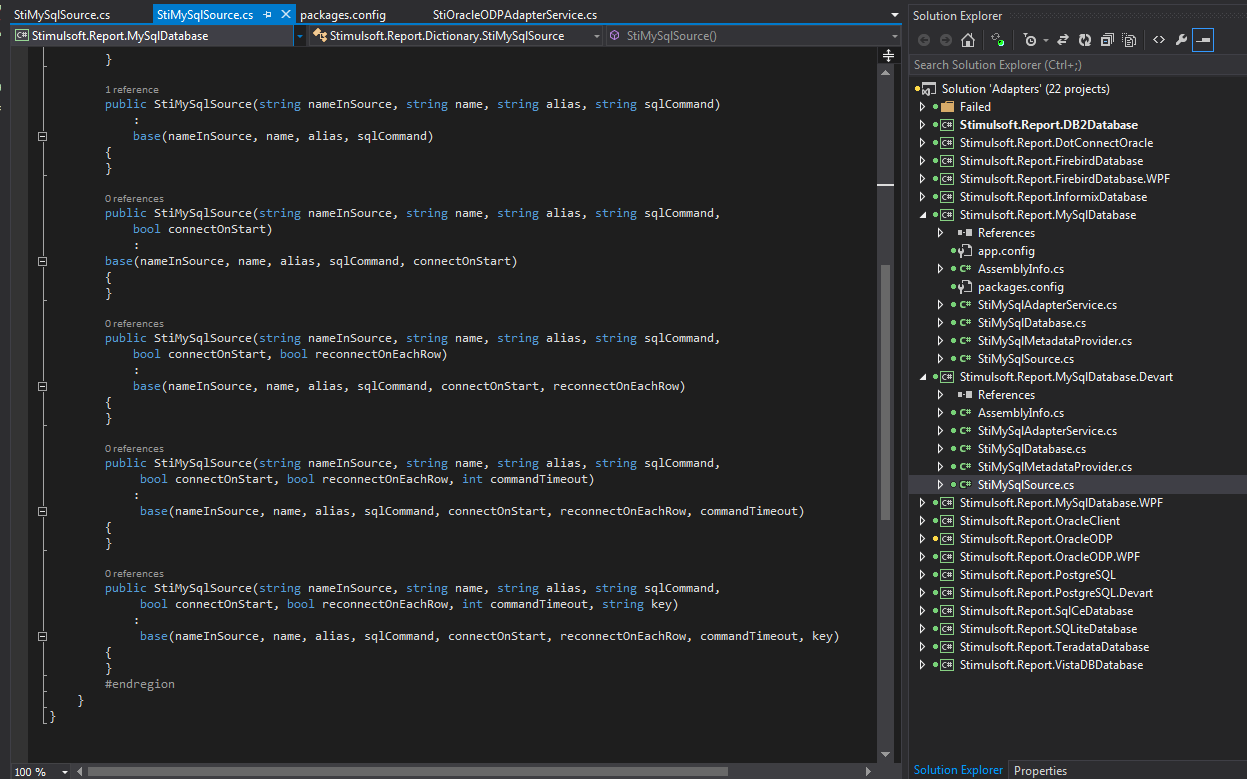Select the active pinned StiMySqlSource.cs tab
1247x779 pixels.
click(x=205, y=15)
